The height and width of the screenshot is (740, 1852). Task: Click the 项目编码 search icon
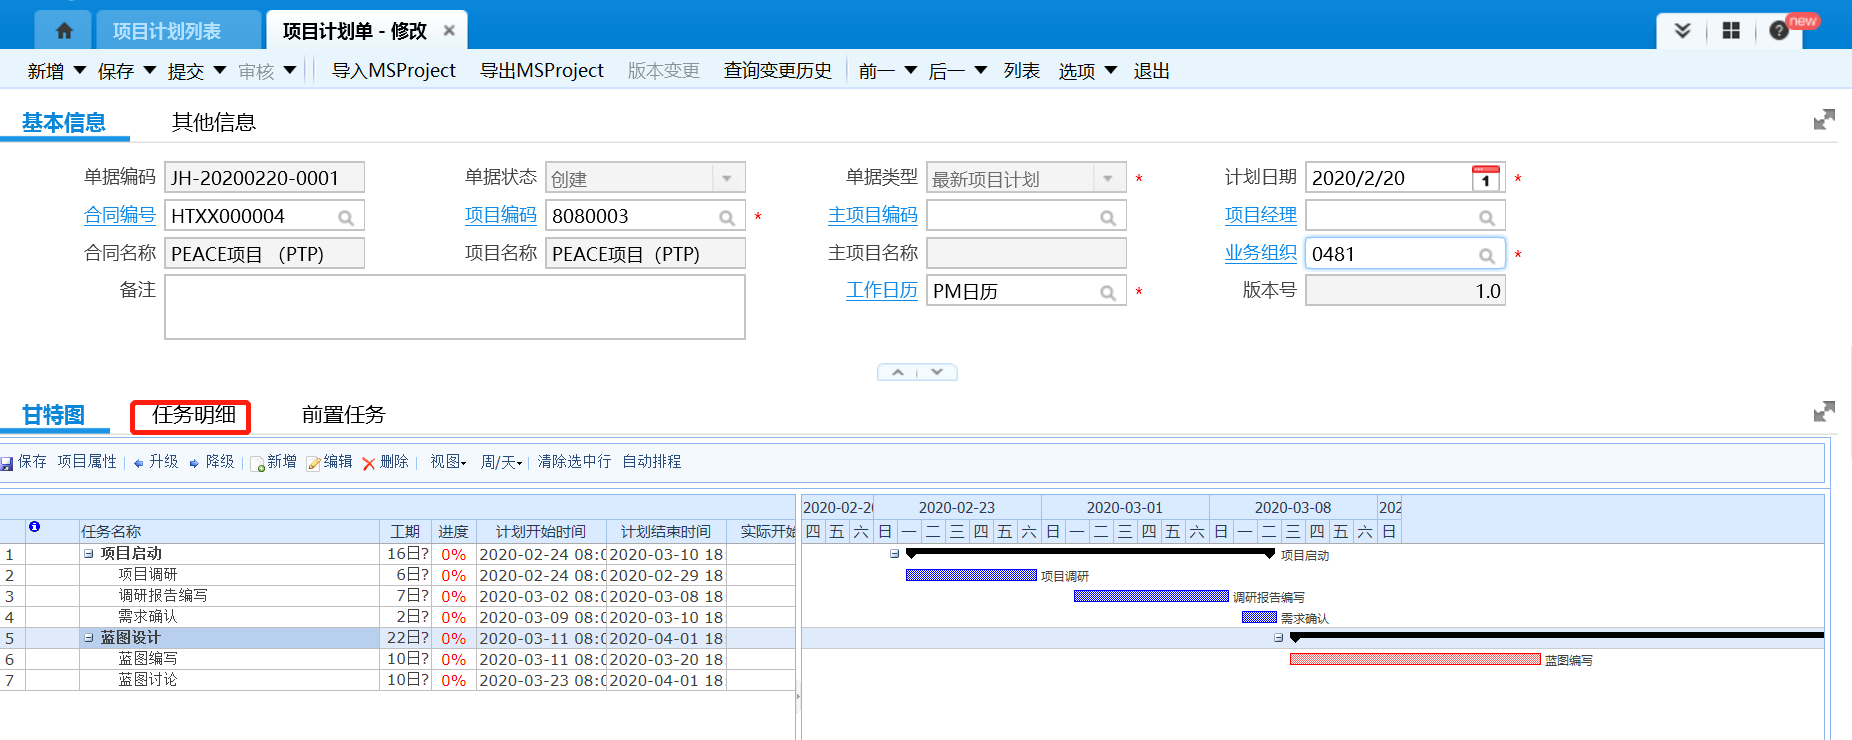(727, 217)
